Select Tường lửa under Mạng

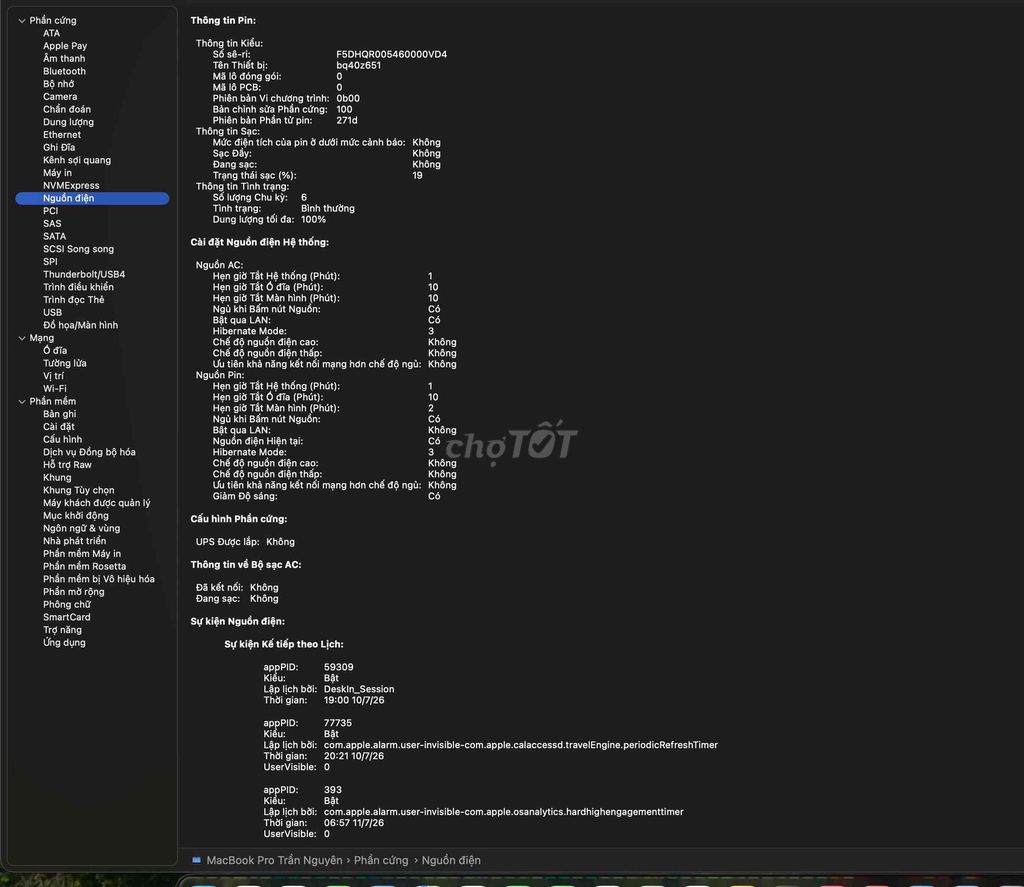point(65,363)
